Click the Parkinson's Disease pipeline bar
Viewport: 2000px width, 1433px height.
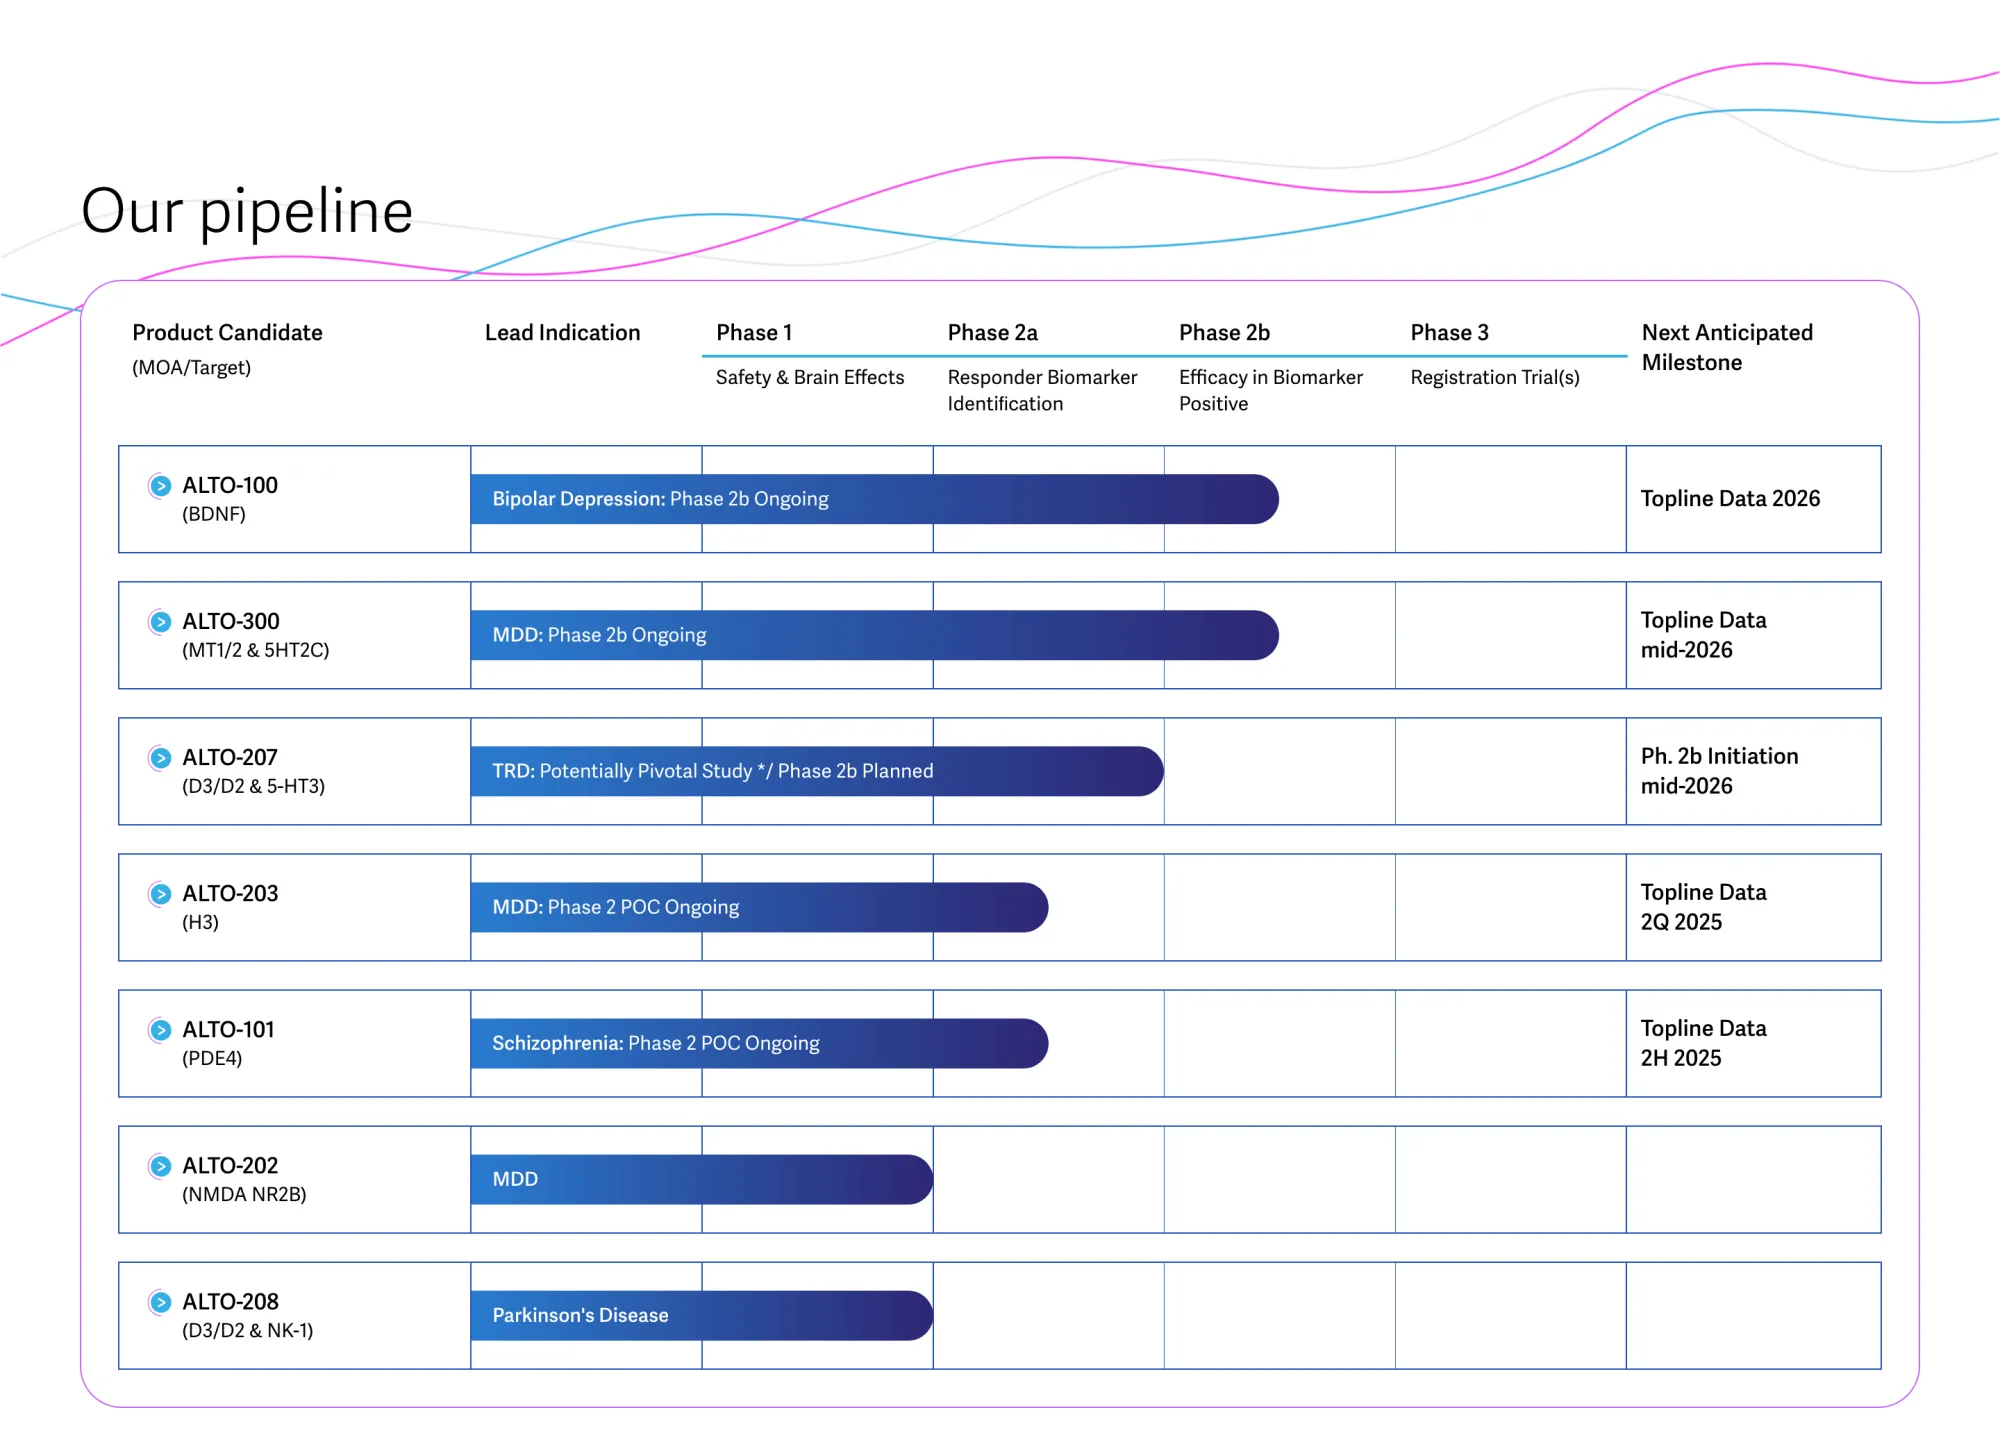tap(700, 1315)
